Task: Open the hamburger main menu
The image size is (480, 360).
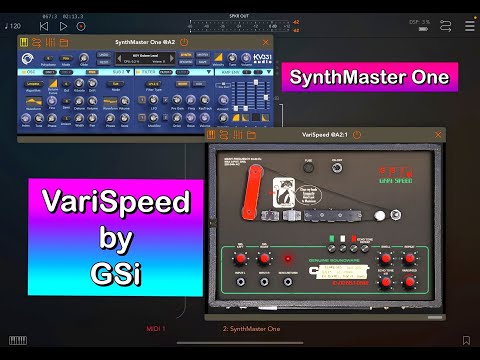Action: click(x=470, y=26)
